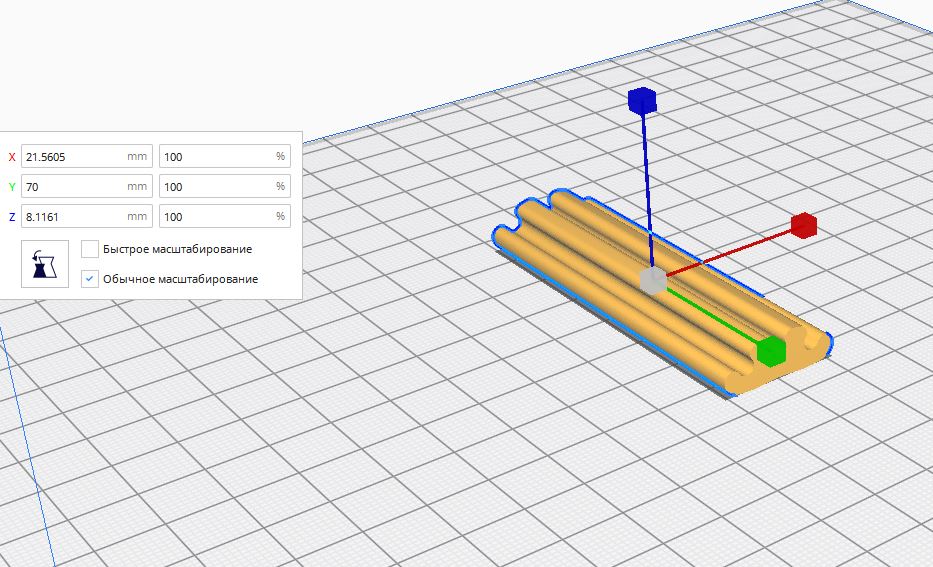Screen dimensions: 933x567
Task: Select the red X-axis scale handle
Action: click(x=804, y=226)
